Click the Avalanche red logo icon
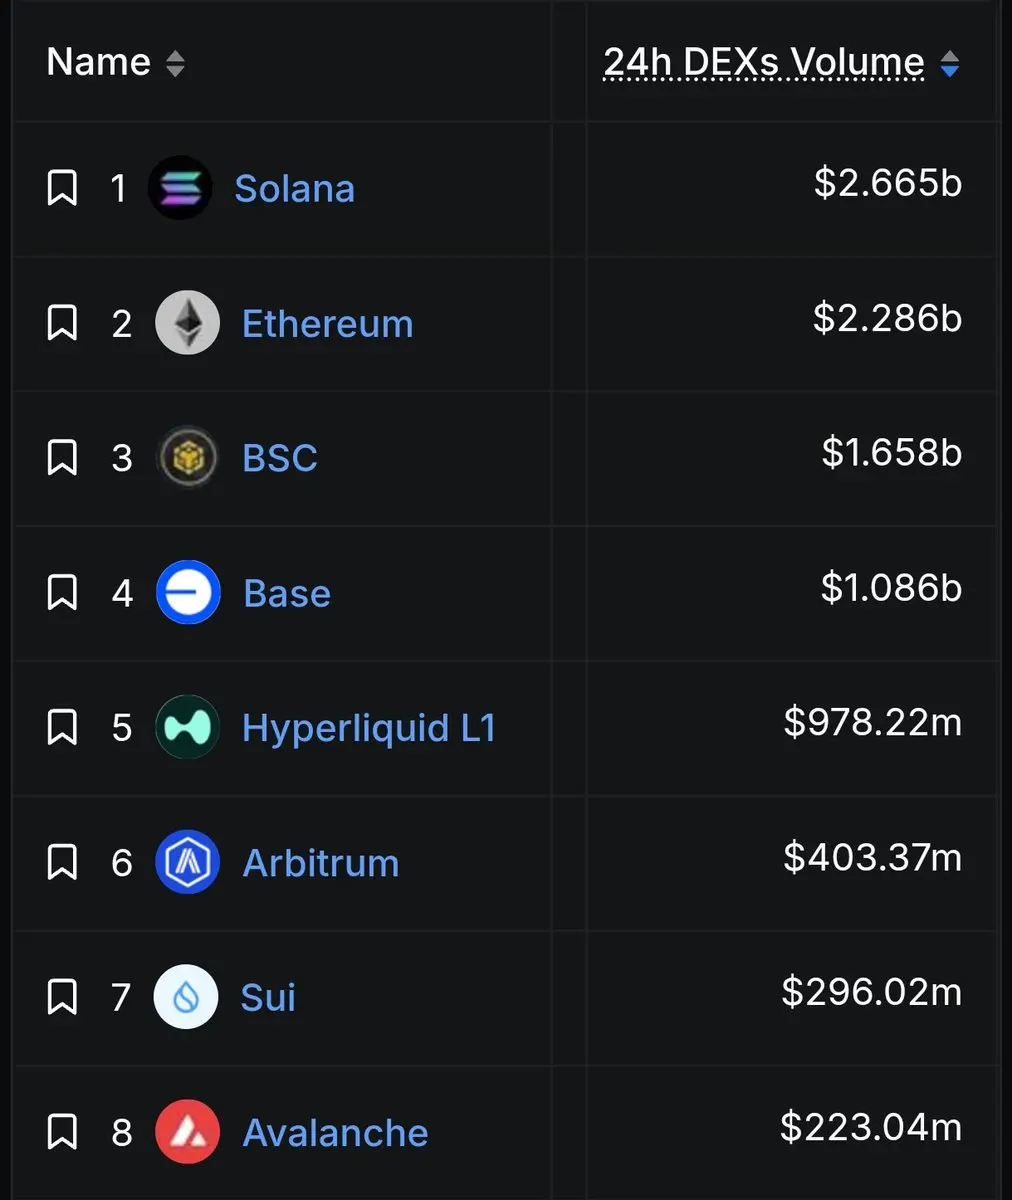The height and width of the screenshot is (1200, 1012). pos(187,1132)
